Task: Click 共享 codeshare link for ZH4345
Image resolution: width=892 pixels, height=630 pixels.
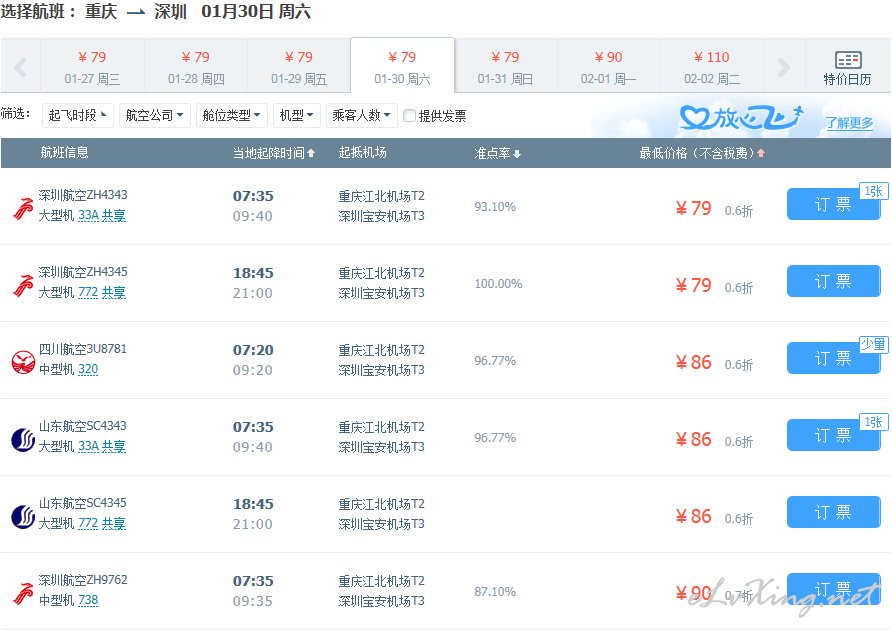Action: 114,293
